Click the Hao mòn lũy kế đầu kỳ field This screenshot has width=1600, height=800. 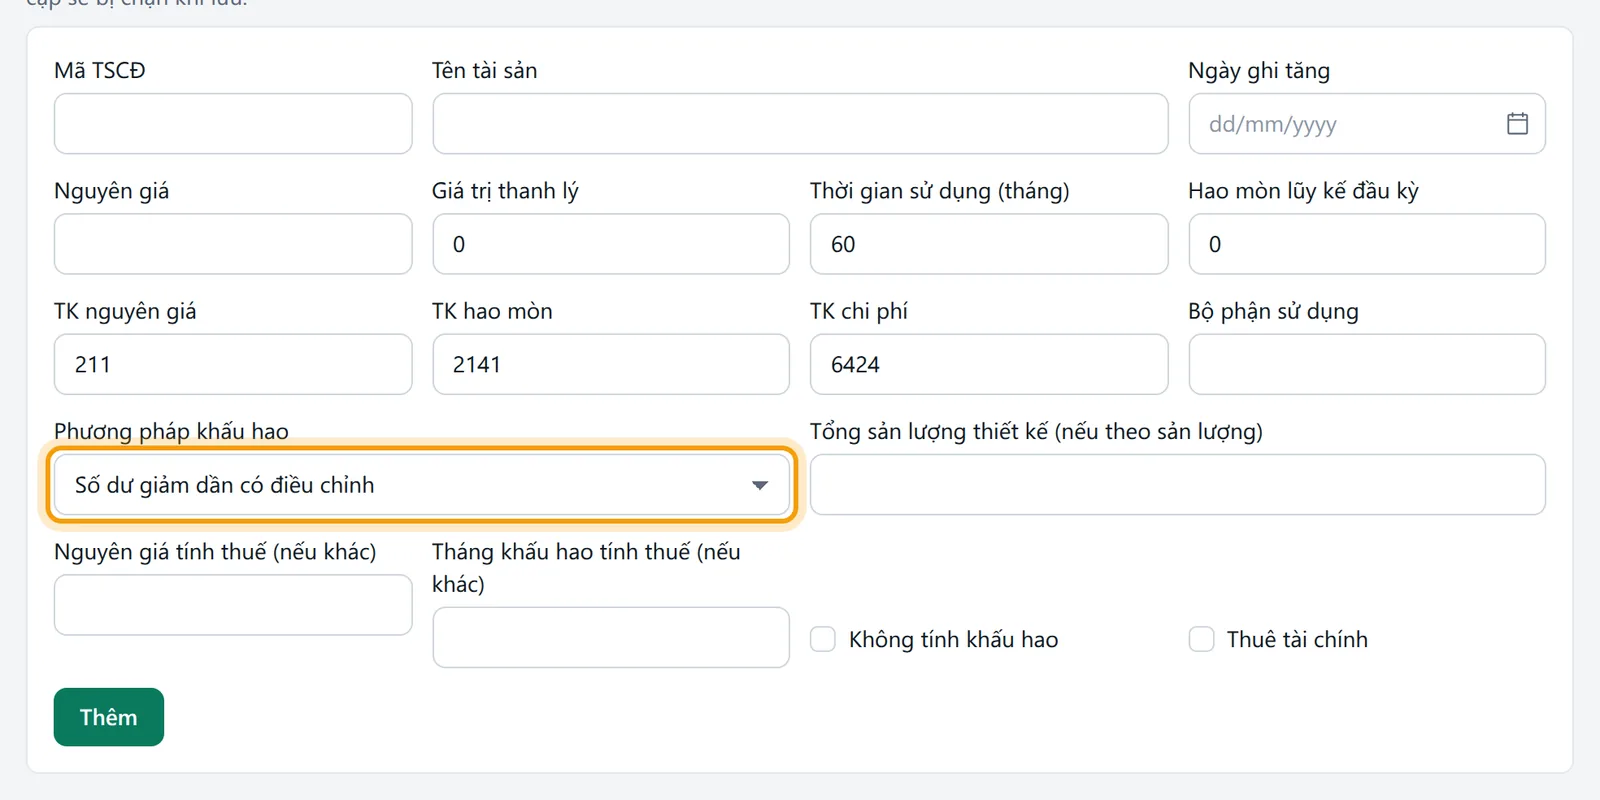pyautogui.click(x=1367, y=244)
